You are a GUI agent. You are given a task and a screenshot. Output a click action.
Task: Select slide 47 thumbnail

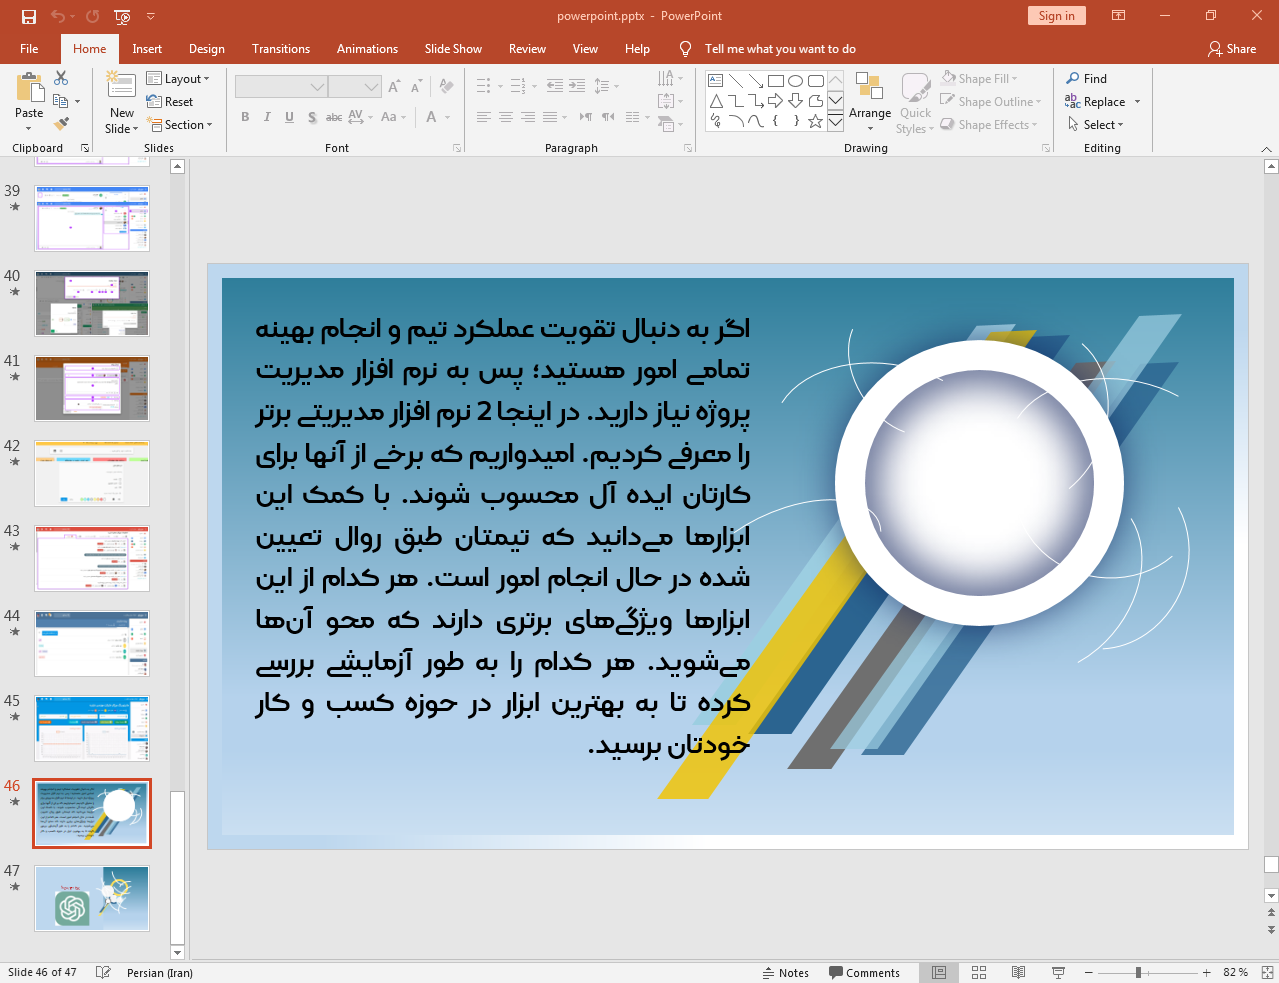pyautogui.click(x=92, y=898)
